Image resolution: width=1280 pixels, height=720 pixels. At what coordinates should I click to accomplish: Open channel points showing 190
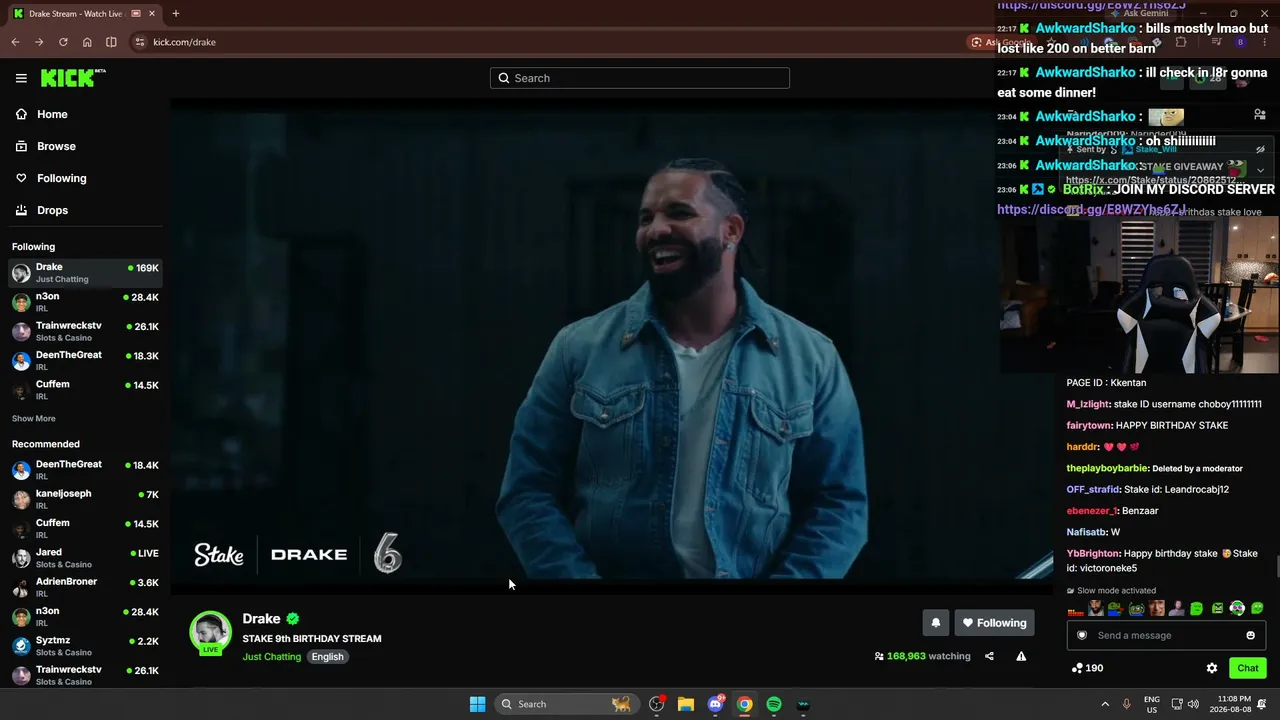[x=1087, y=668]
